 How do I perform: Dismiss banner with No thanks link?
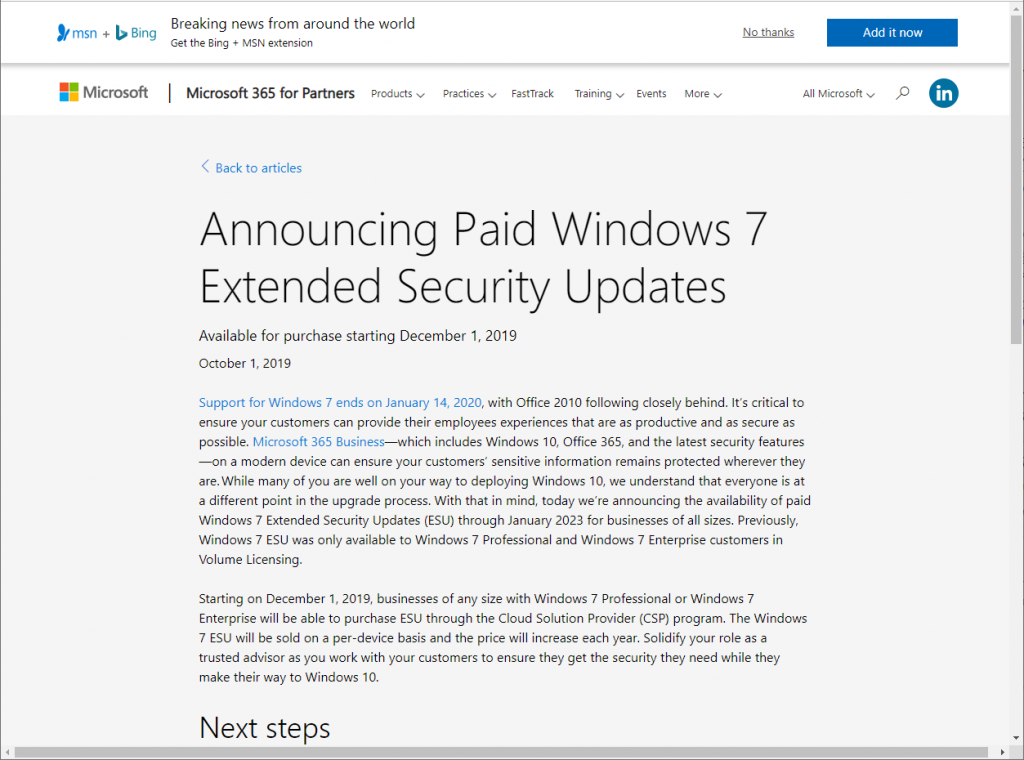click(x=768, y=33)
